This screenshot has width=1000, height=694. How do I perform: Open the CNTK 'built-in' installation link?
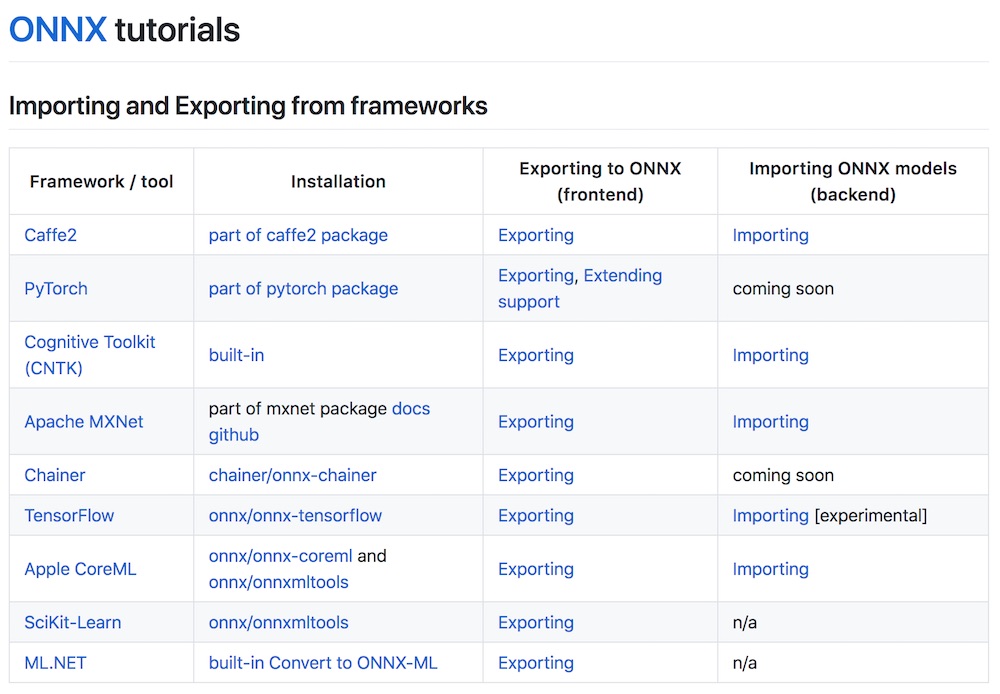click(x=236, y=355)
